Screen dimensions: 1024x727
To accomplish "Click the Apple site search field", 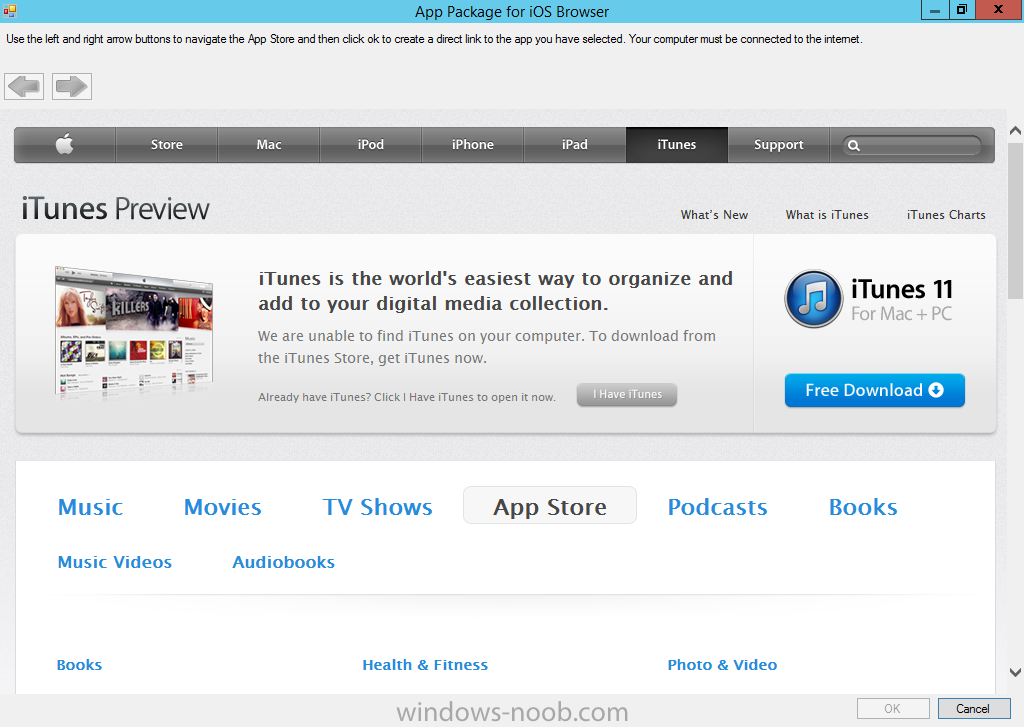I will (x=912, y=145).
